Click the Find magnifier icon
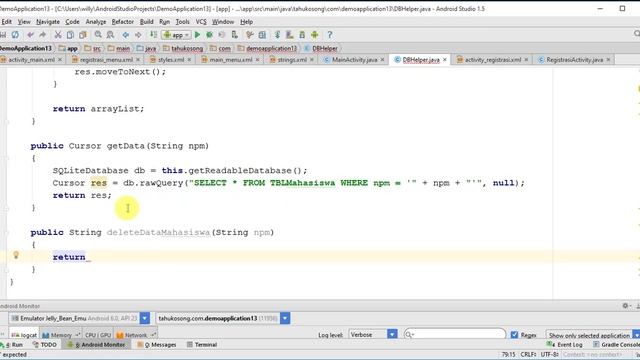Screen dimensions: 640x360 pos(98,35)
